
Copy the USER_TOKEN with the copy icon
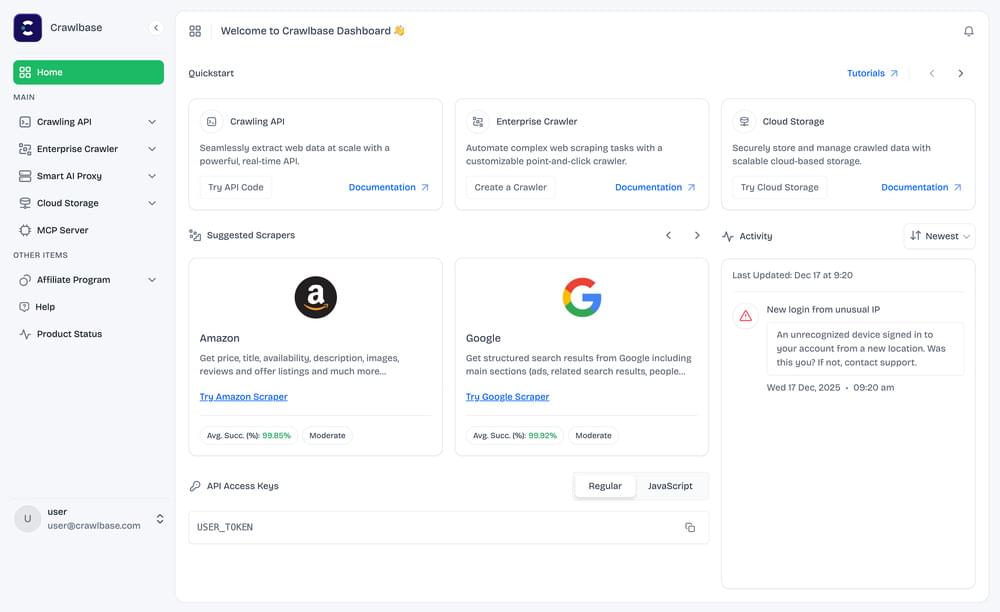[x=690, y=527]
